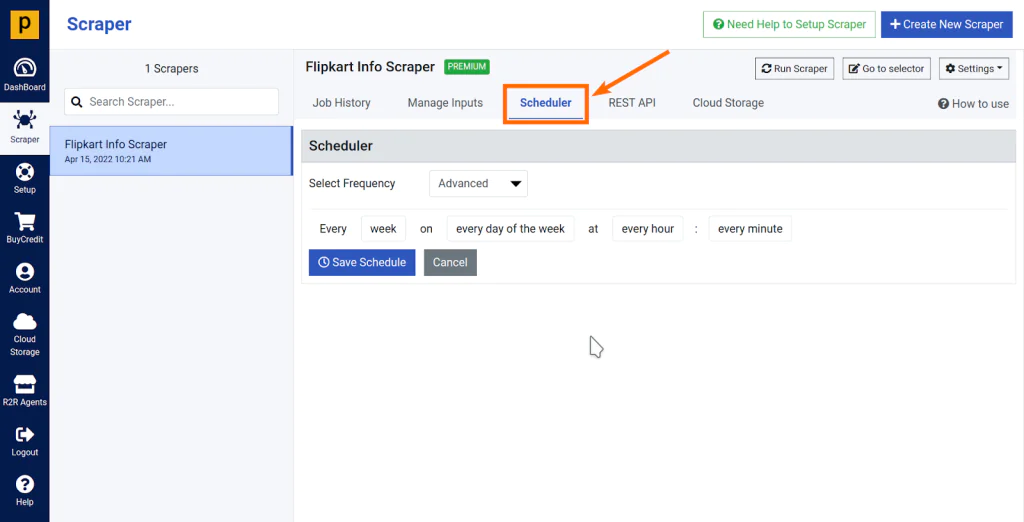Viewport: 1024px width, 522px height.
Task: Click the Scheduler panel header
Action: click(x=658, y=146)
